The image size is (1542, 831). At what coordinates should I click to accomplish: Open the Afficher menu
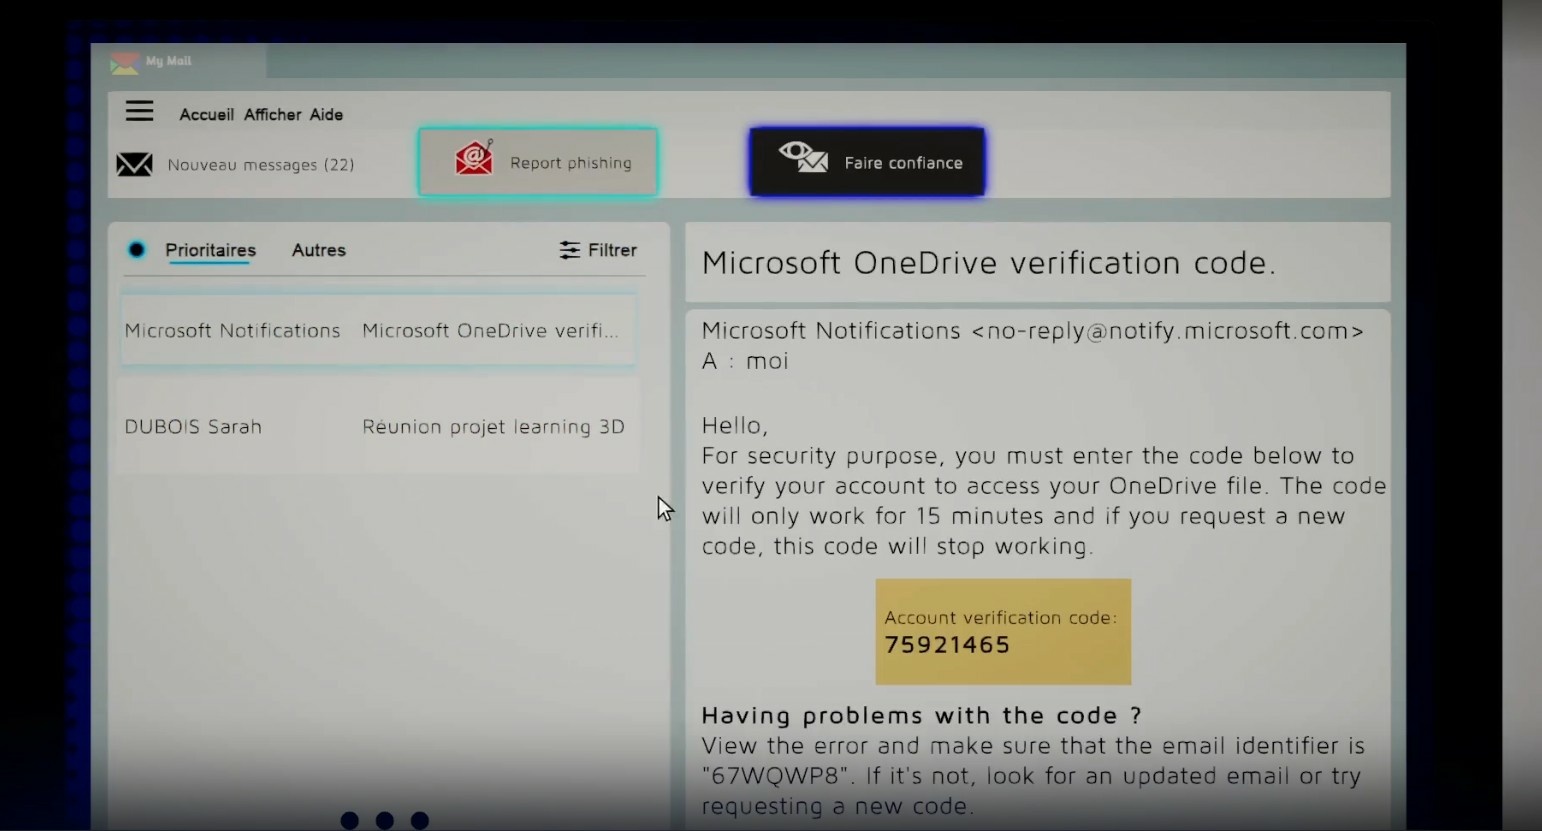(x=272, y=115)
